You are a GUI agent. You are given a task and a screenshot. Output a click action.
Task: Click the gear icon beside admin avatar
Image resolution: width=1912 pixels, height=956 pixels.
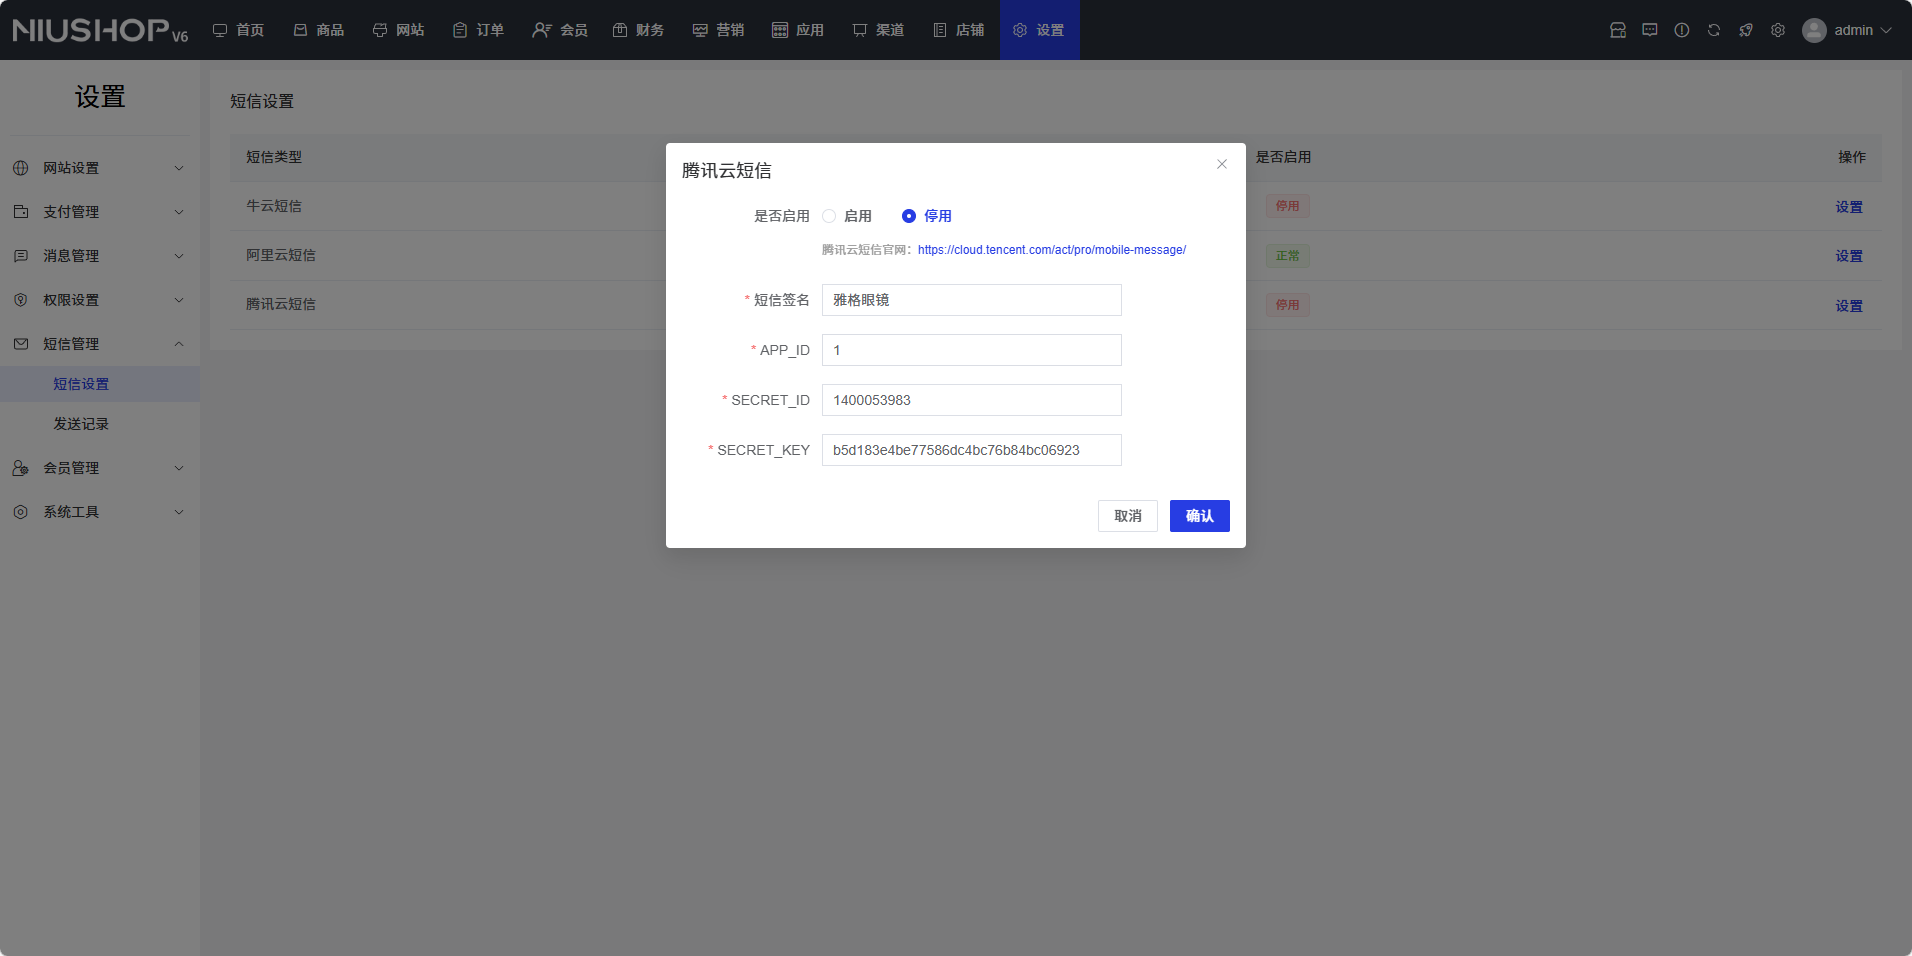pyautogui.click(x=1778, y=30)
